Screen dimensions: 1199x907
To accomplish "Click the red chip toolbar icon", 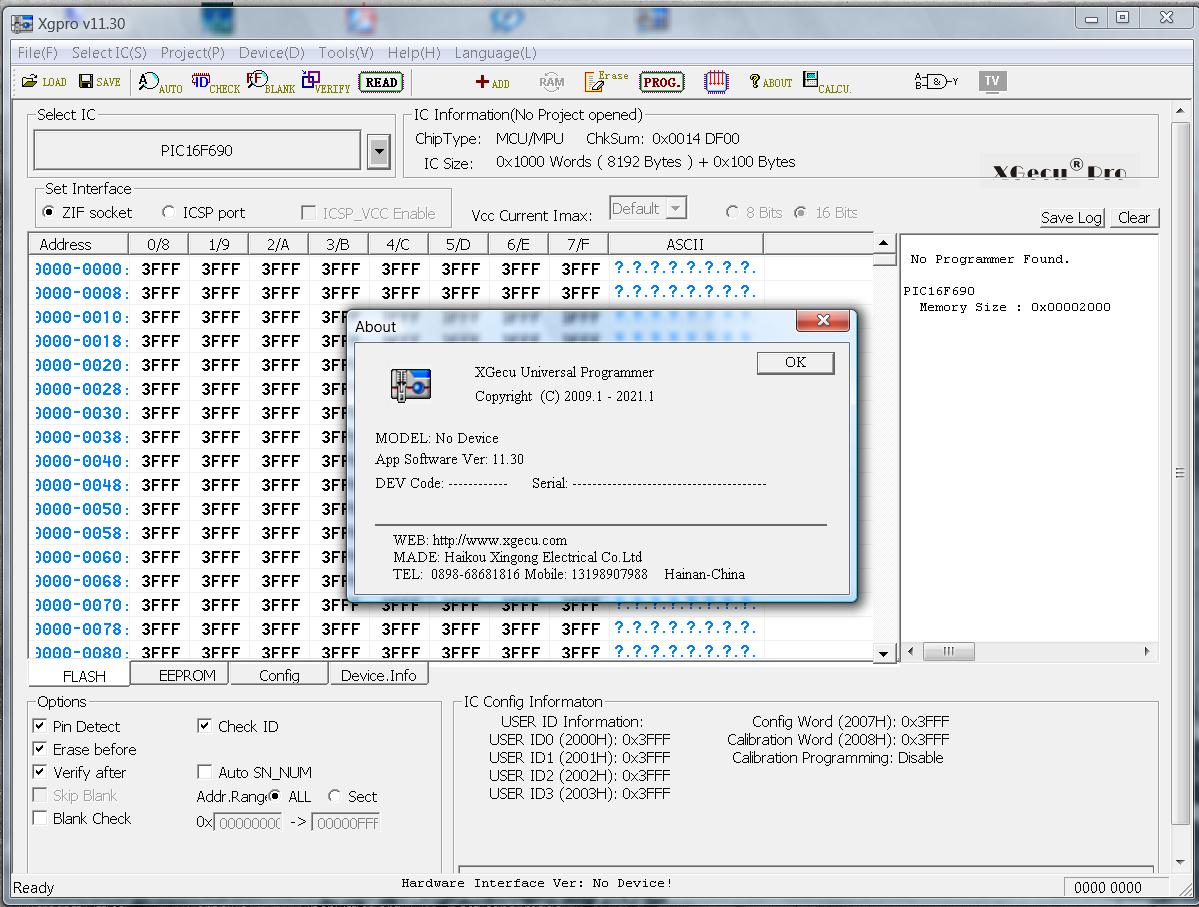I will pyautogui.click(x=716, y=82).
